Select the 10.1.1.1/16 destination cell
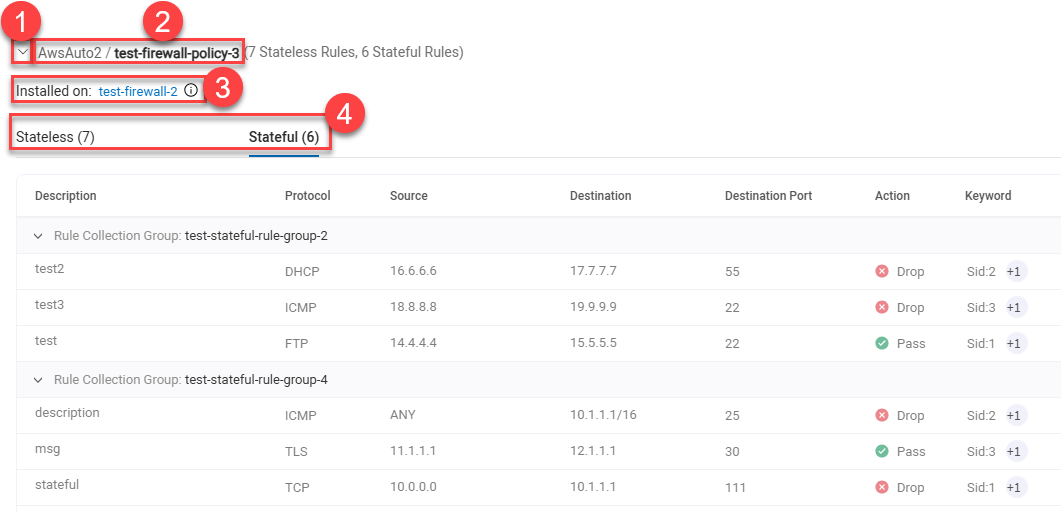The image size is (1061, 512). [x=603, y=415]
